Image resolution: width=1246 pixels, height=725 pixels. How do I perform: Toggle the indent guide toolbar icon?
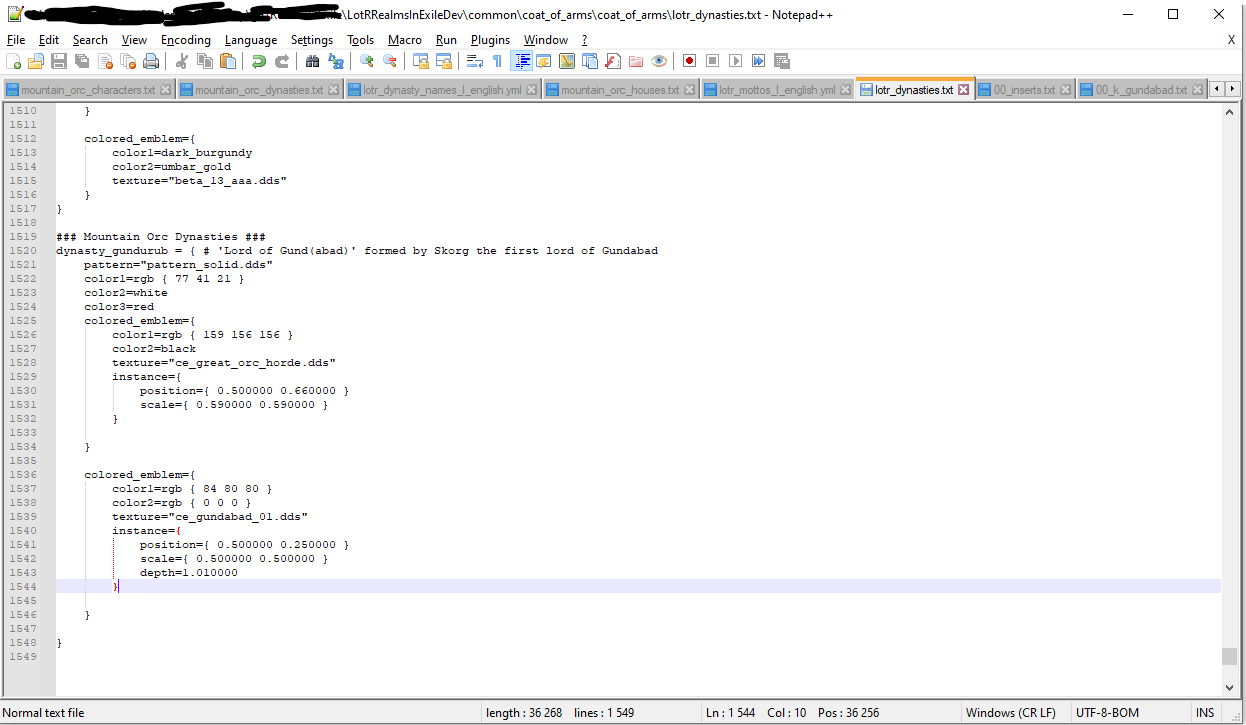click(x=521, y=61)
